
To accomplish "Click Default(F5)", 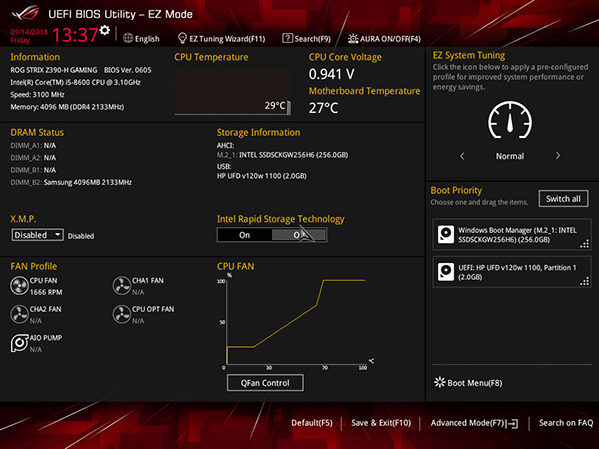I will [312, 423].
